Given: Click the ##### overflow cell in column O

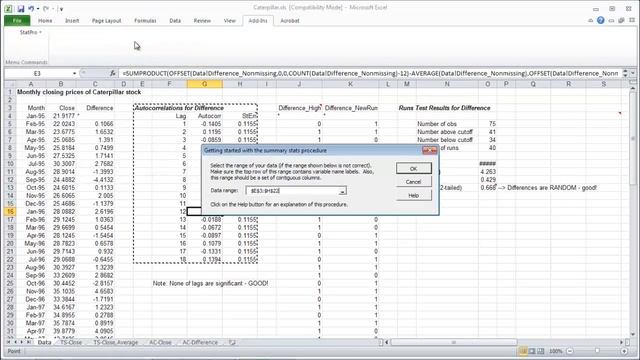Looking at the screenshot, I should 487,164.
